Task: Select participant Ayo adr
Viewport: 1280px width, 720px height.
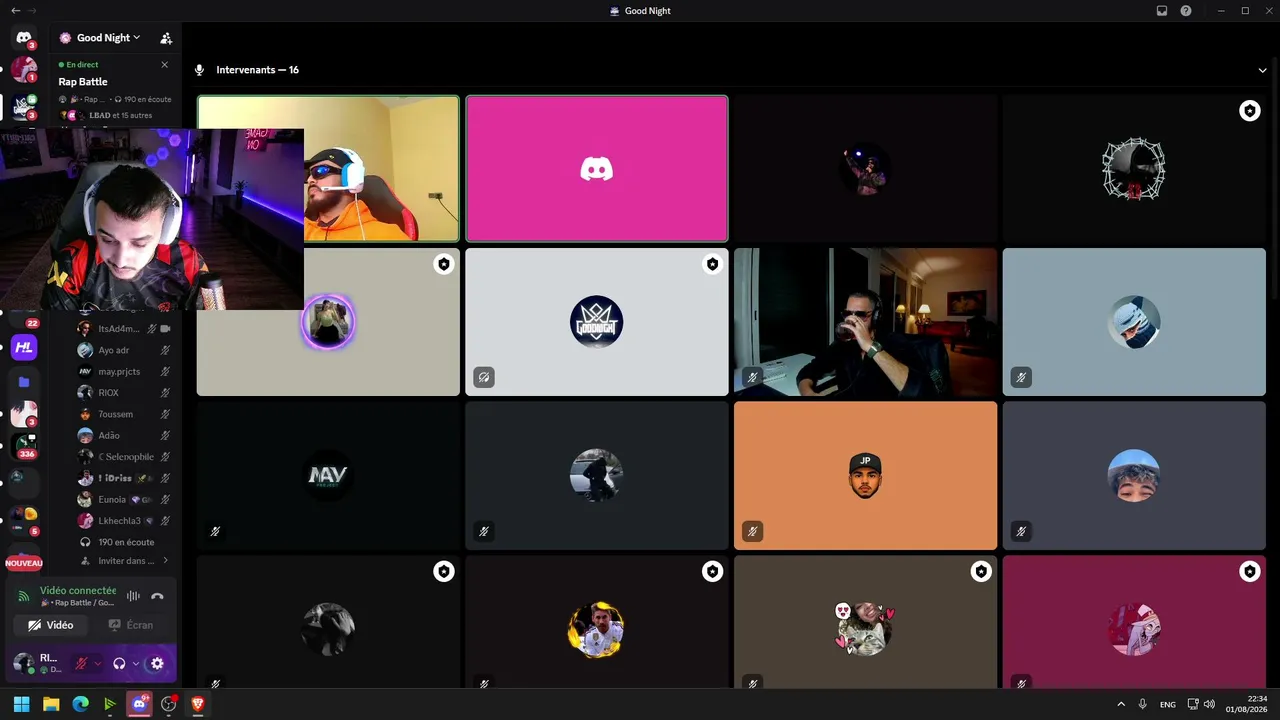Action: pos(124,350)
